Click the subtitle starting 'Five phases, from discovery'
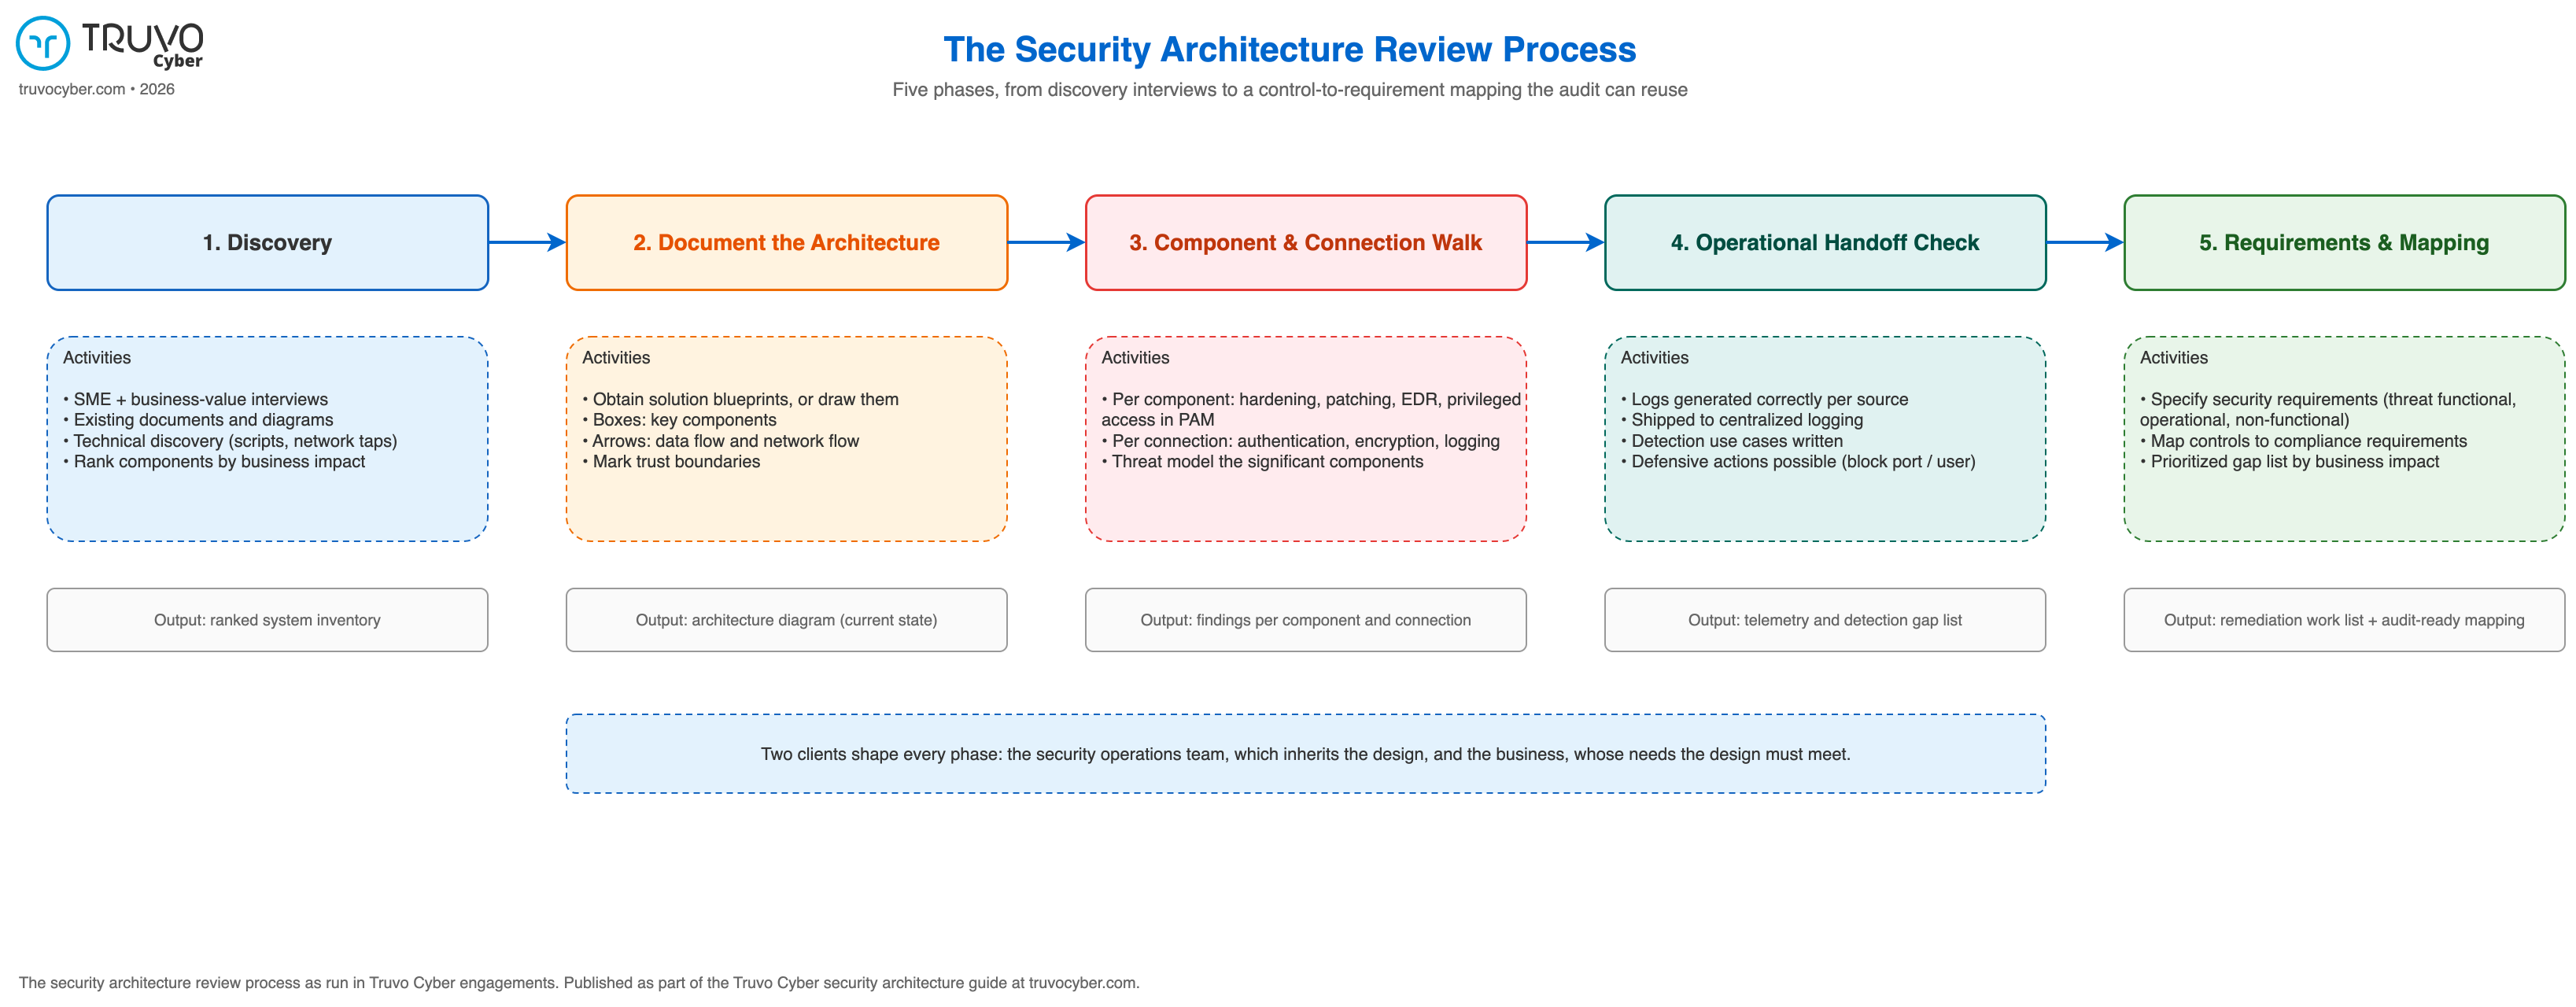This screenshot has height=1007, width=2576. (x=1289, y=90)
